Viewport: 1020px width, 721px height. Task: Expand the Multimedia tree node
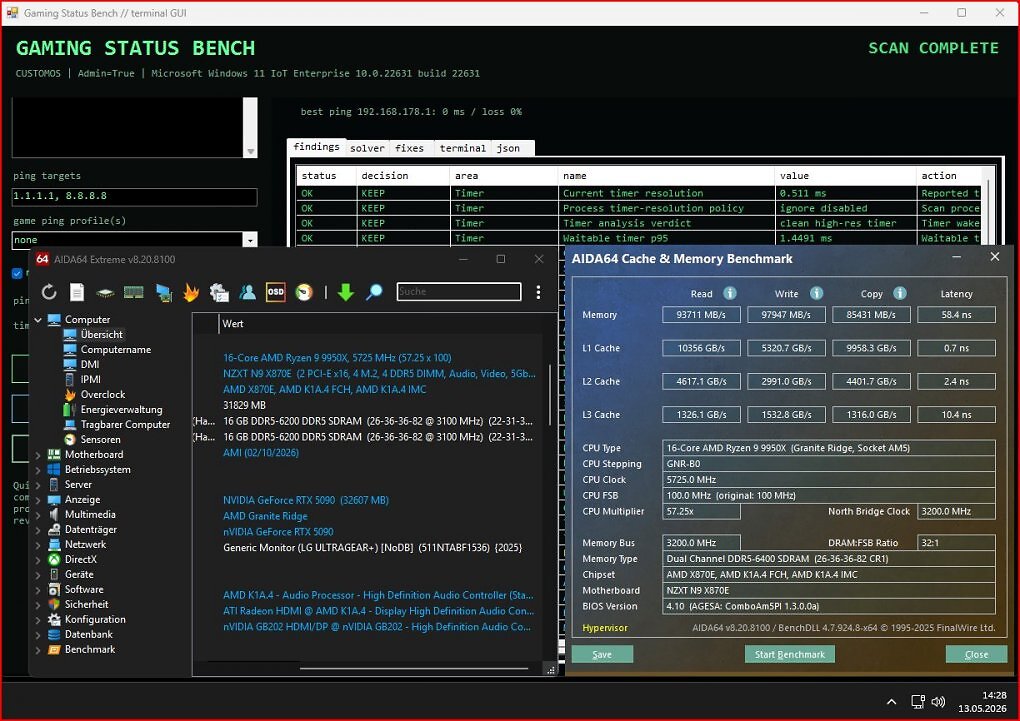pos(38,515)
